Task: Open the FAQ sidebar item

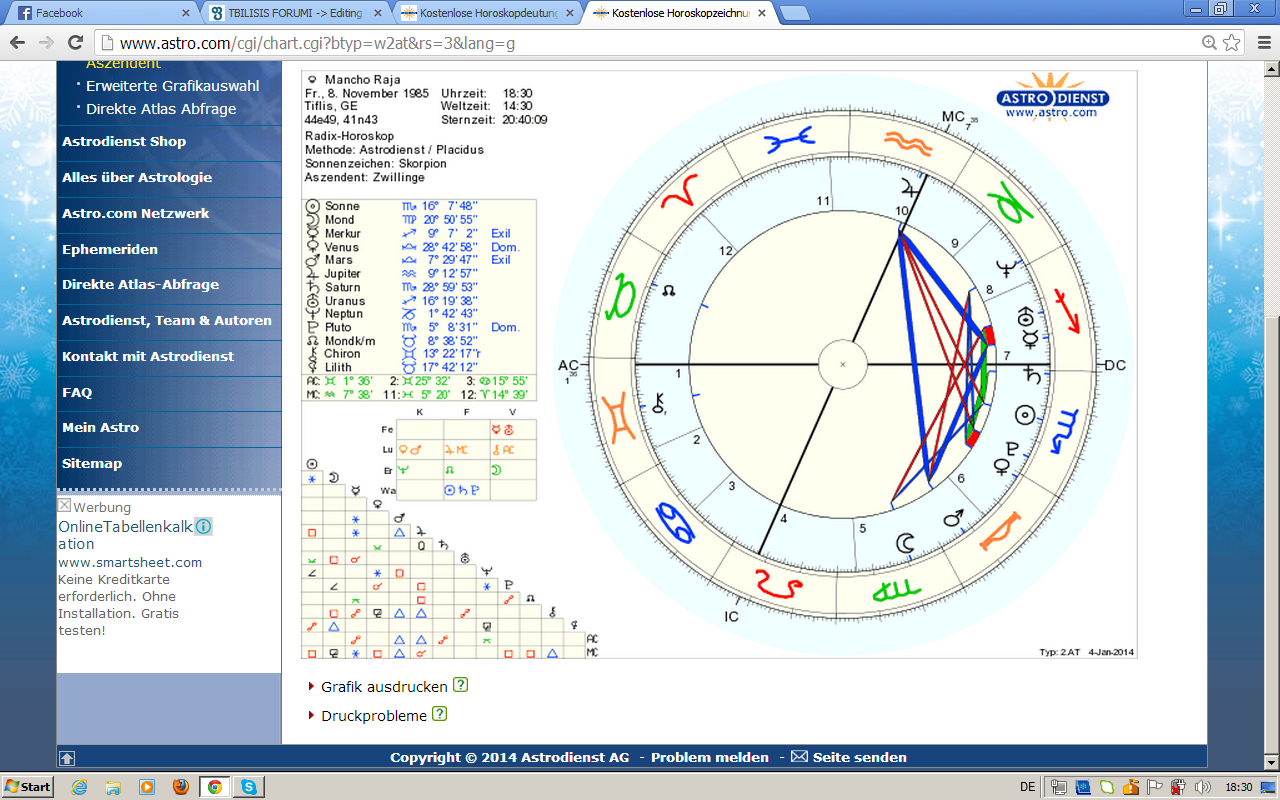Action: click(x=77, y=392)
